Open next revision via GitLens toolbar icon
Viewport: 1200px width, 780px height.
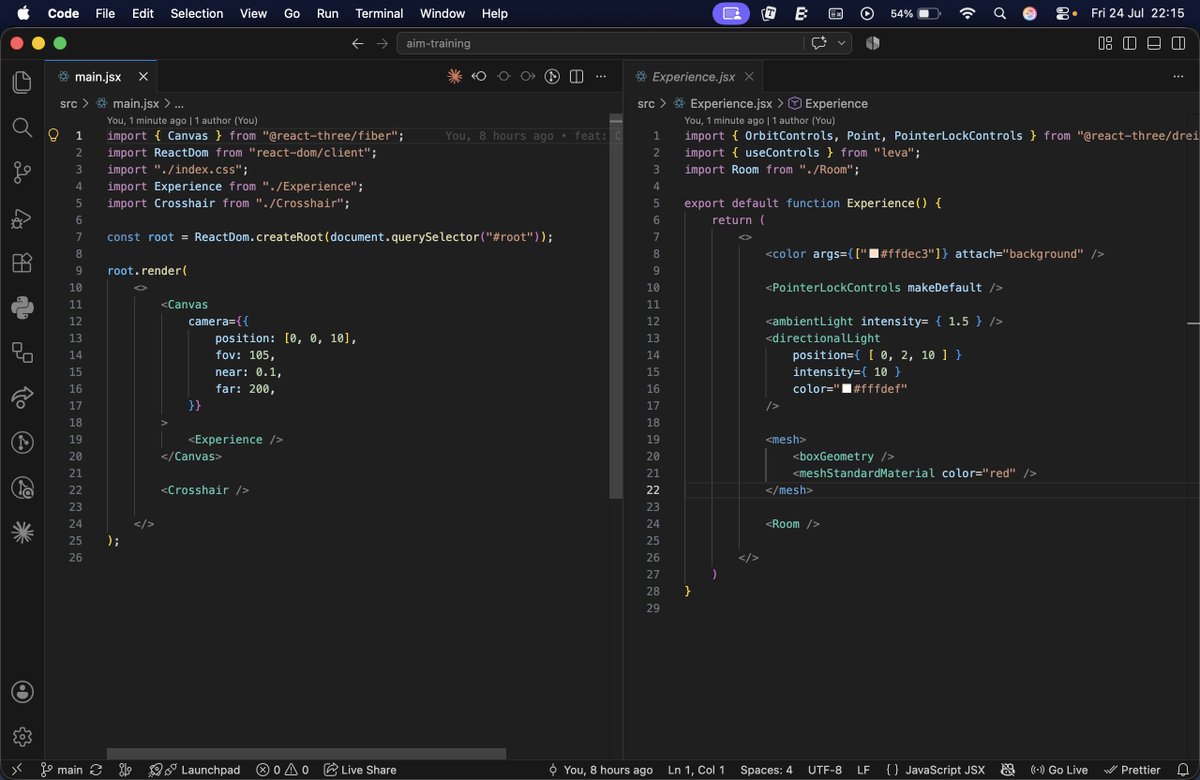click(x=528, y=76)
